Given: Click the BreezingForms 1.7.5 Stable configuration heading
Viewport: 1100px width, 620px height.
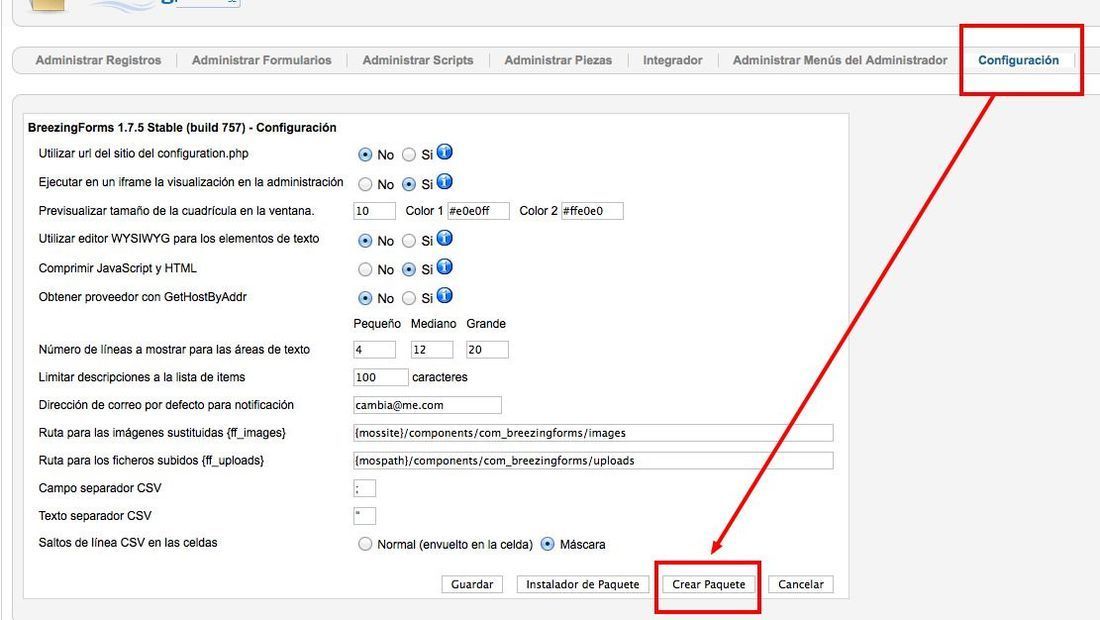Looking at the screenshot, I should click(182, 128).
